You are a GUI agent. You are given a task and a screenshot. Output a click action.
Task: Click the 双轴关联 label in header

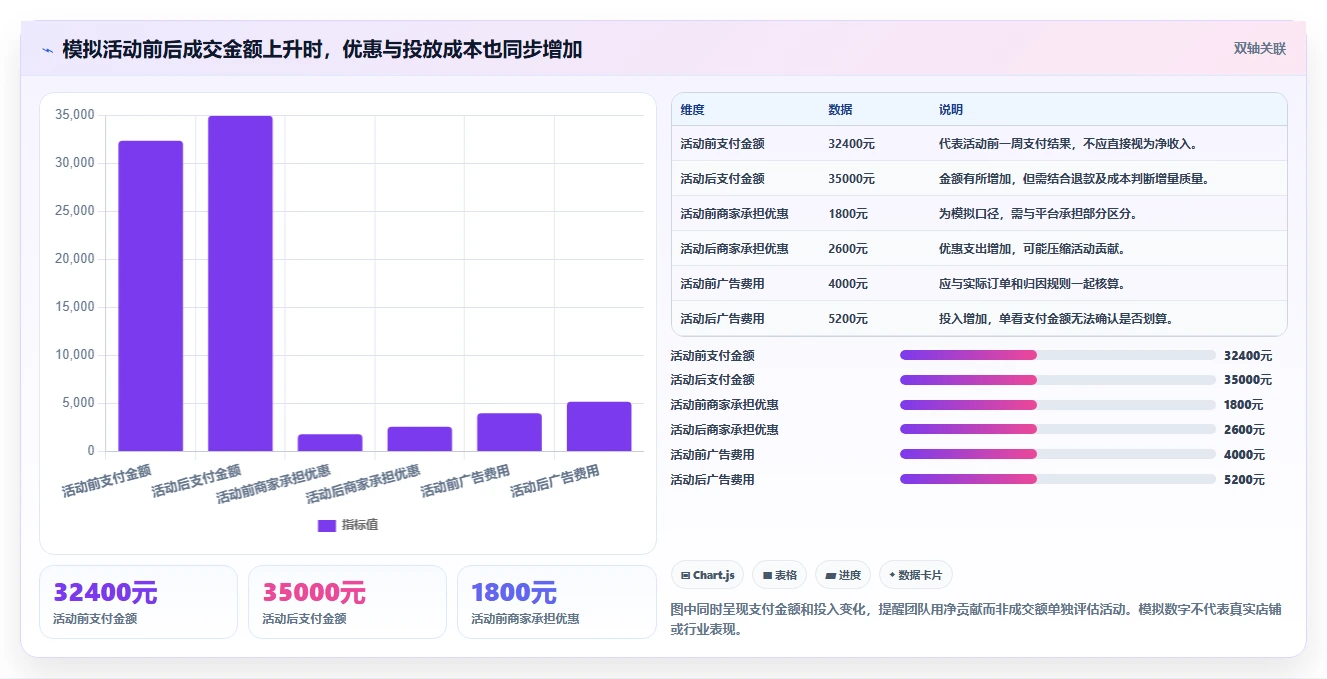coord(1259,49)
